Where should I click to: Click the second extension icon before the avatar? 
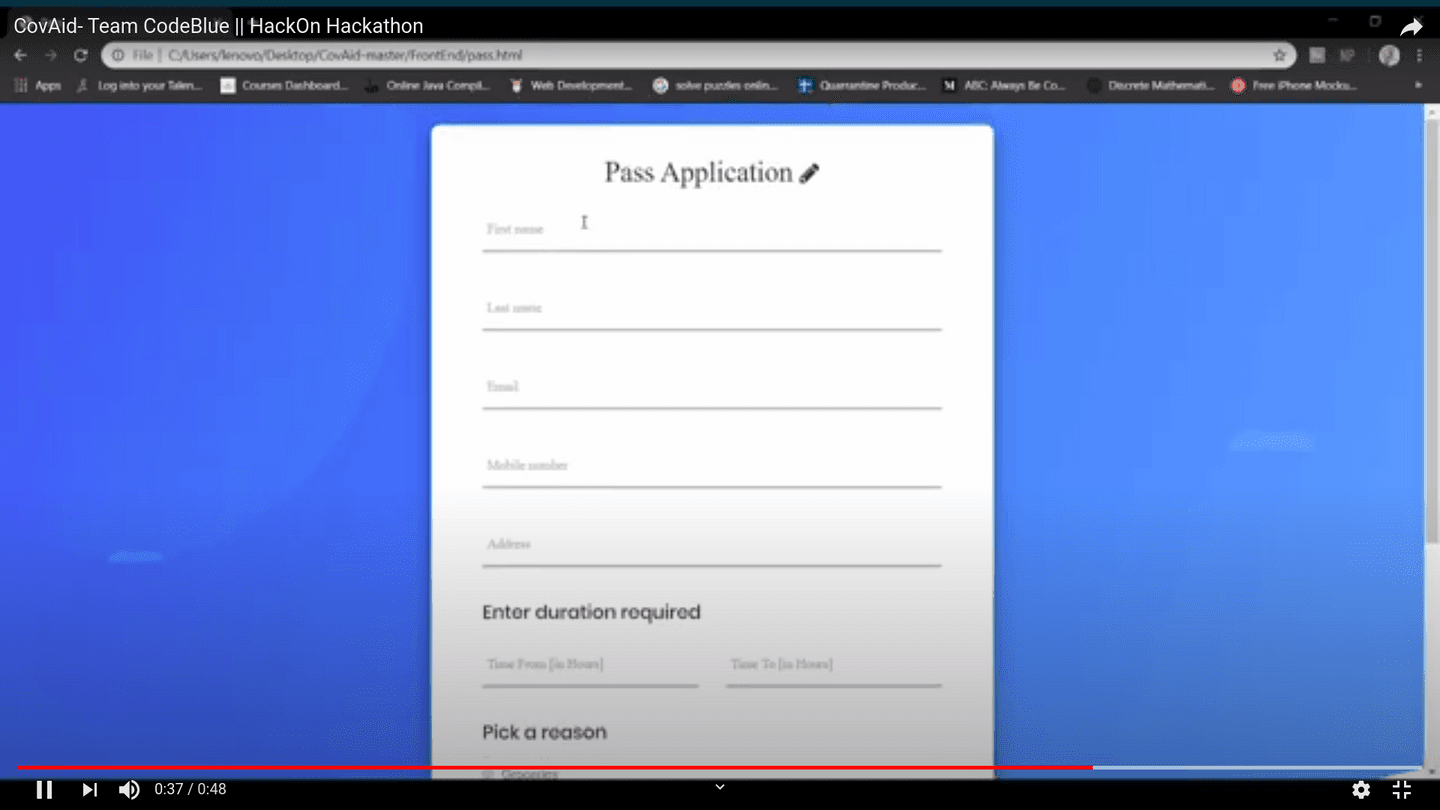click(x=1347, y=55)
